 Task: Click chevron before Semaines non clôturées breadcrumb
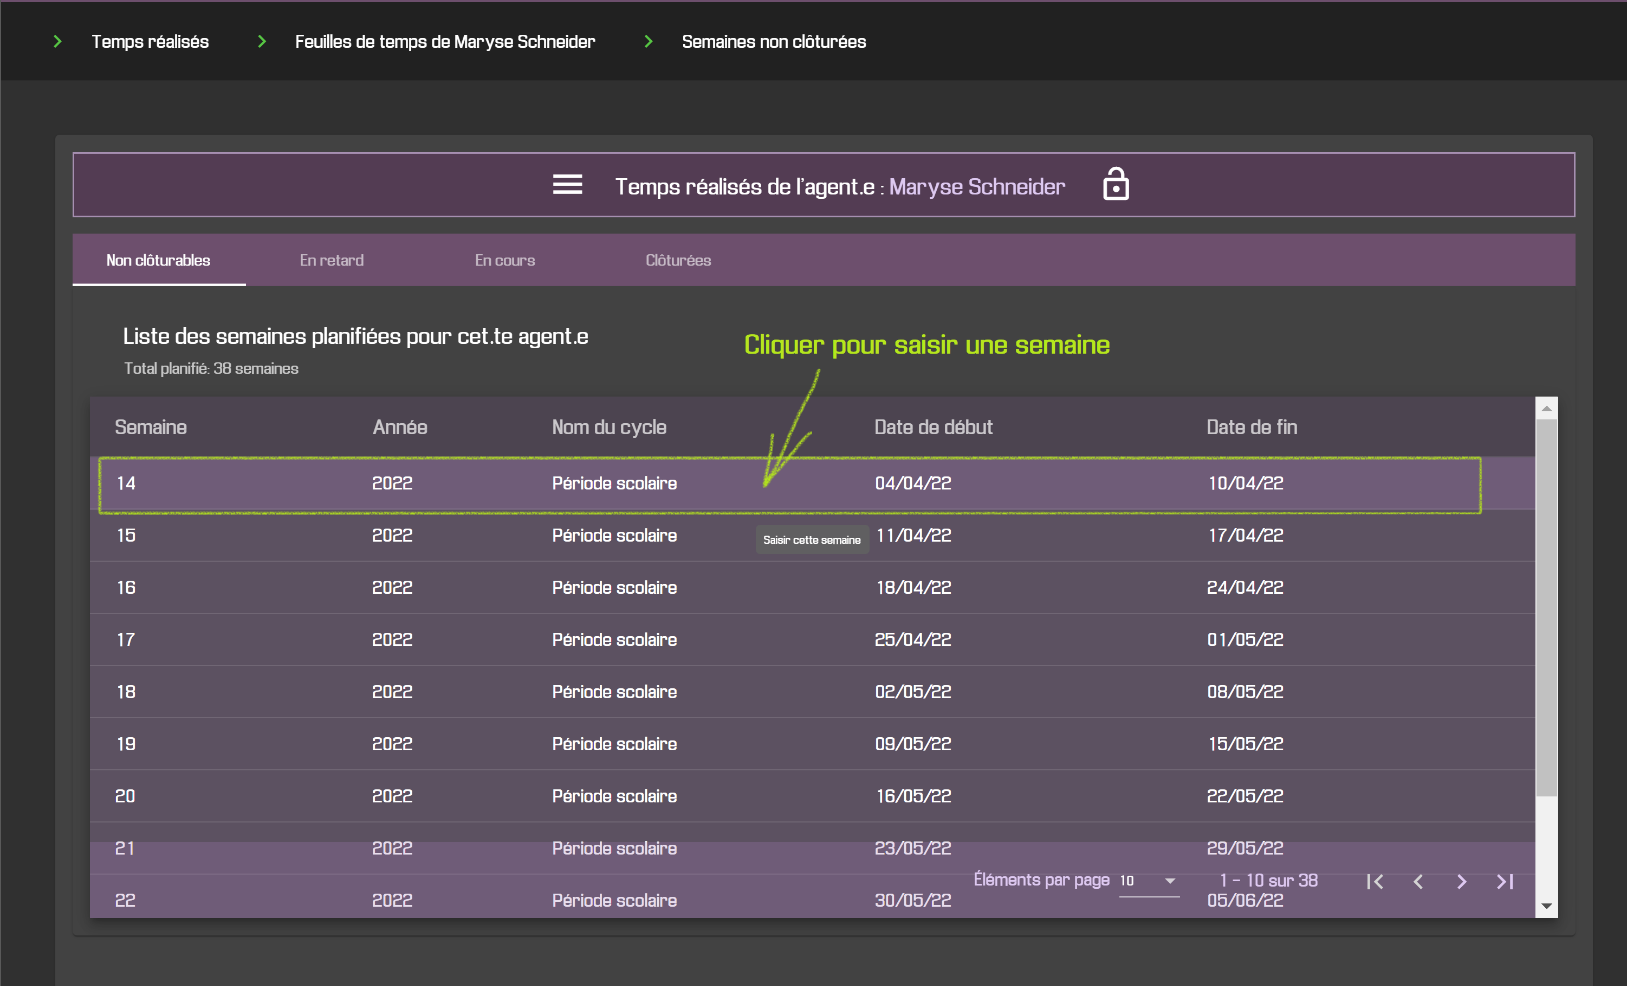648,41
